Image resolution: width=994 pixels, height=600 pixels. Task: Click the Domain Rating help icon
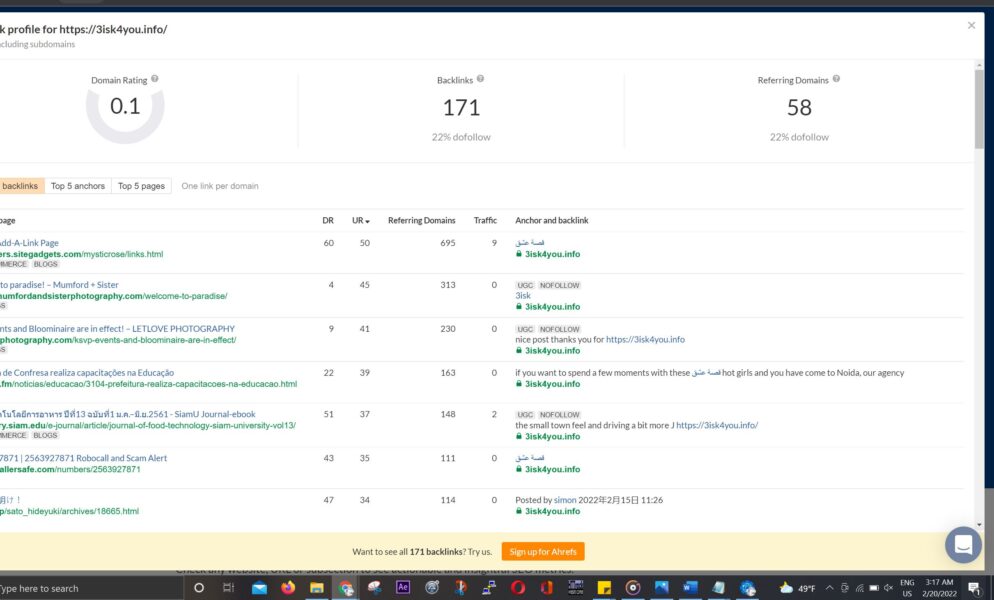(155, 79)
